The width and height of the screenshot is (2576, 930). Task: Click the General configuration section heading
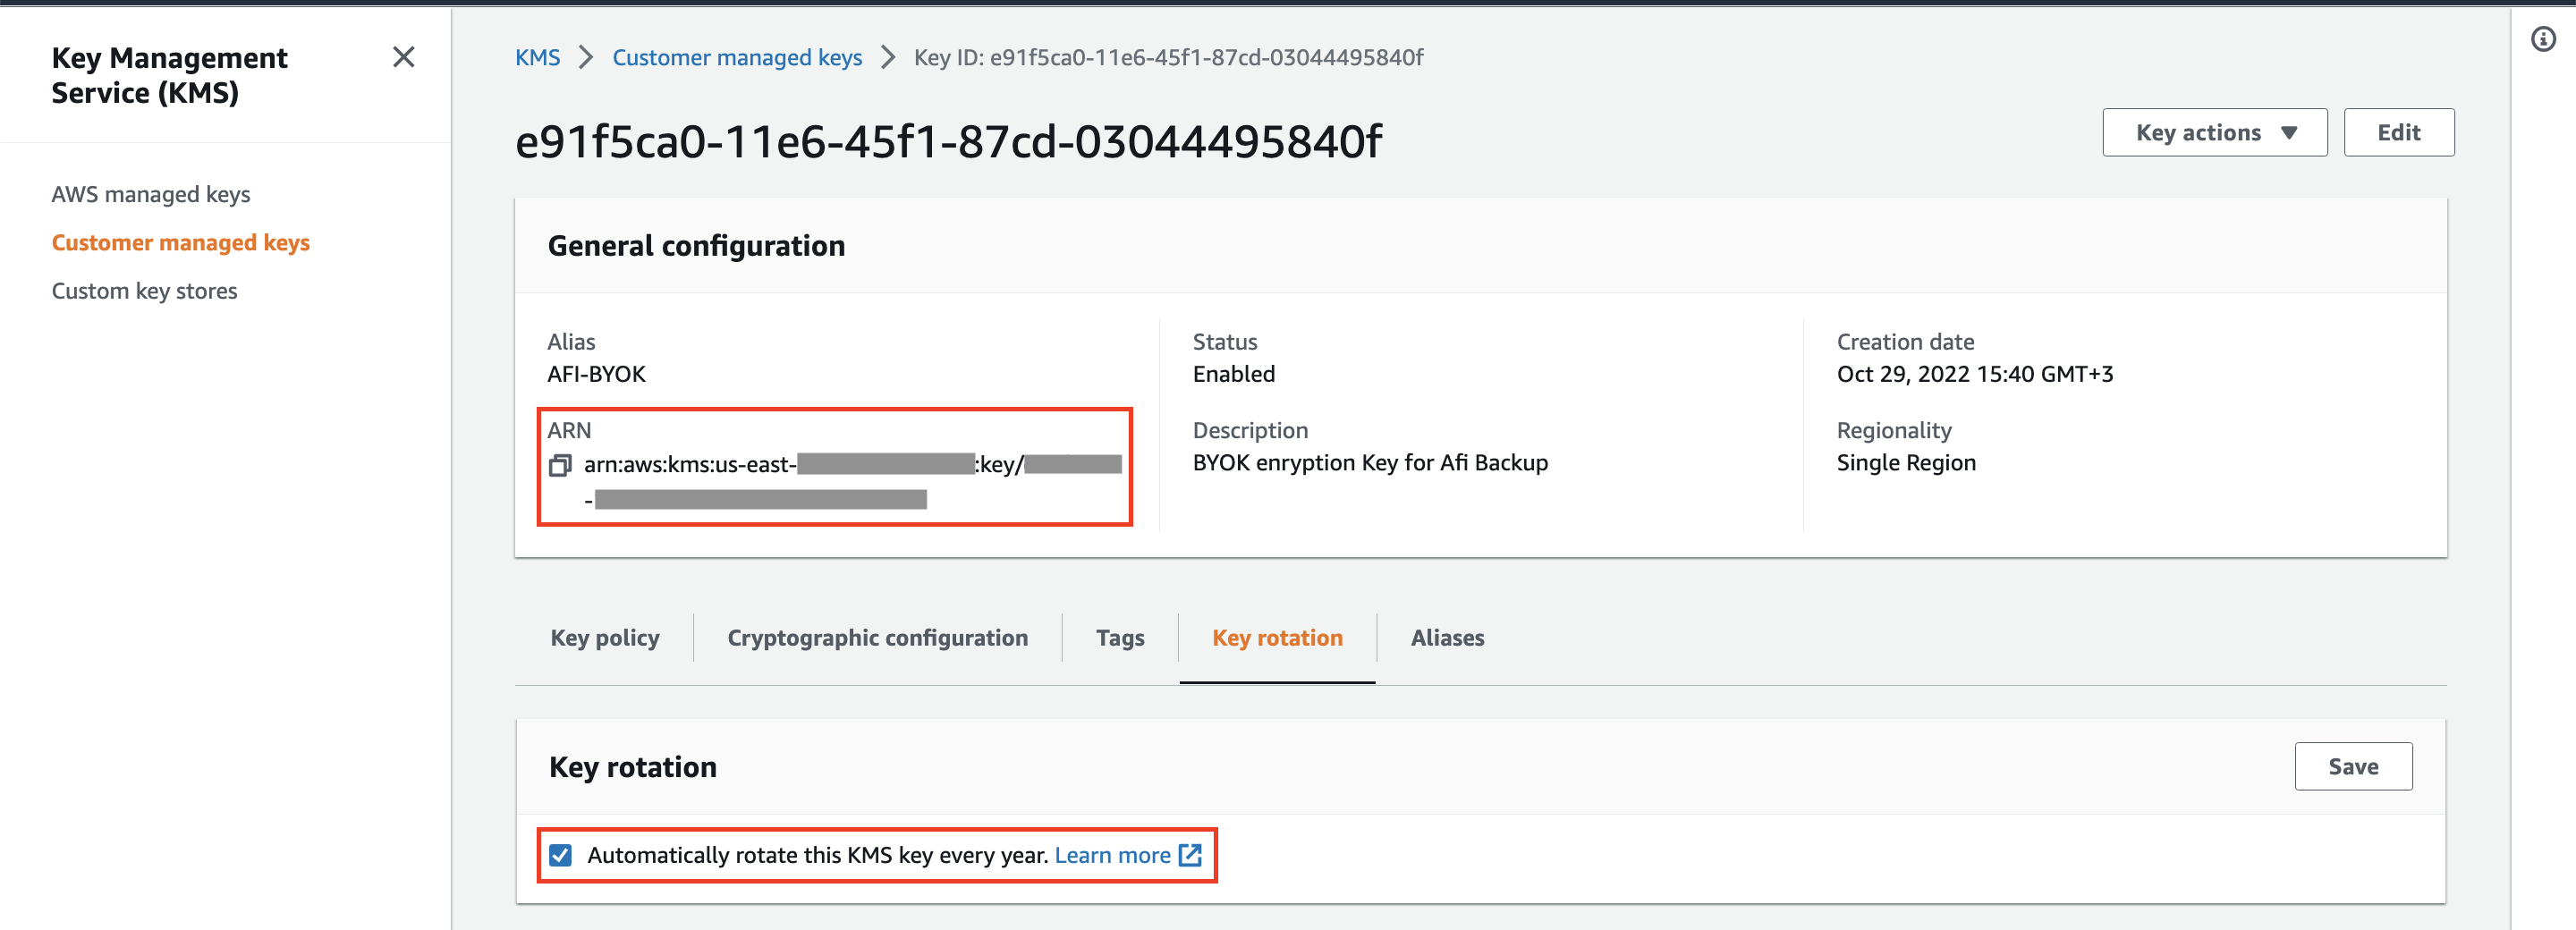(696, 246)
